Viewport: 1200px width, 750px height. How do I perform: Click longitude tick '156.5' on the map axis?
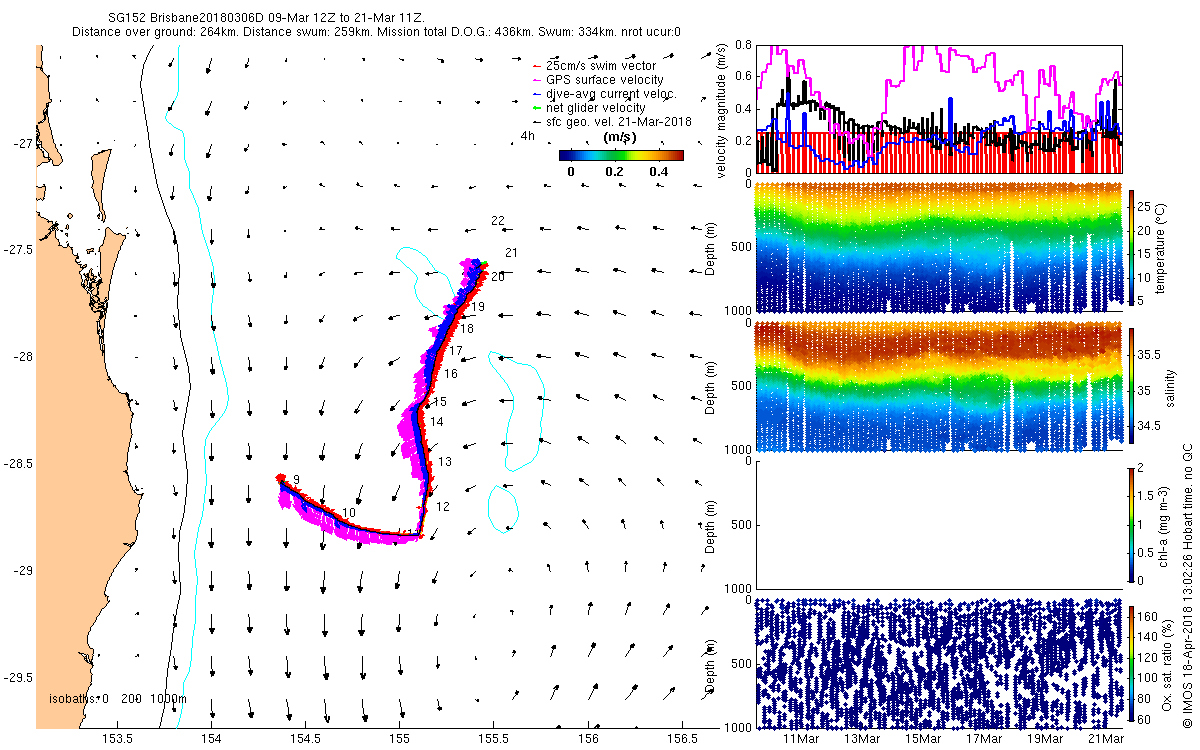[682, 739]
